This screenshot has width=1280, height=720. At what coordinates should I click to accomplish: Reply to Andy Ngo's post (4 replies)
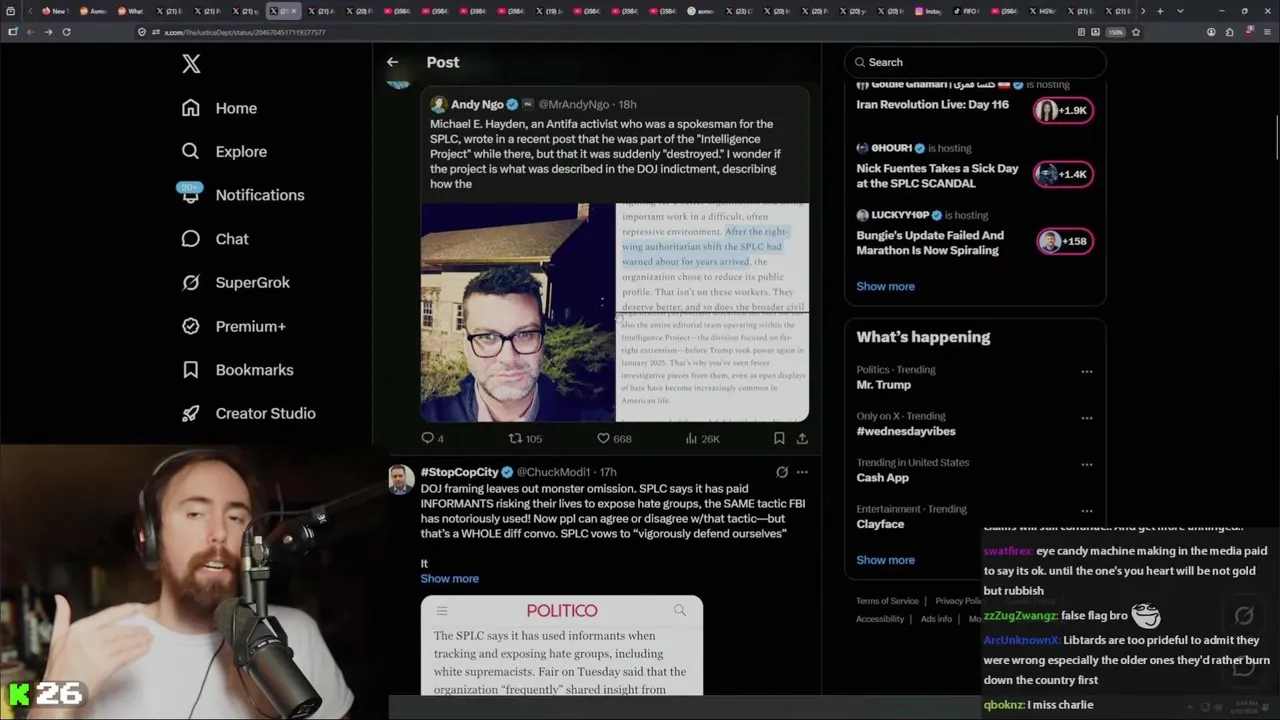(432, 438)
